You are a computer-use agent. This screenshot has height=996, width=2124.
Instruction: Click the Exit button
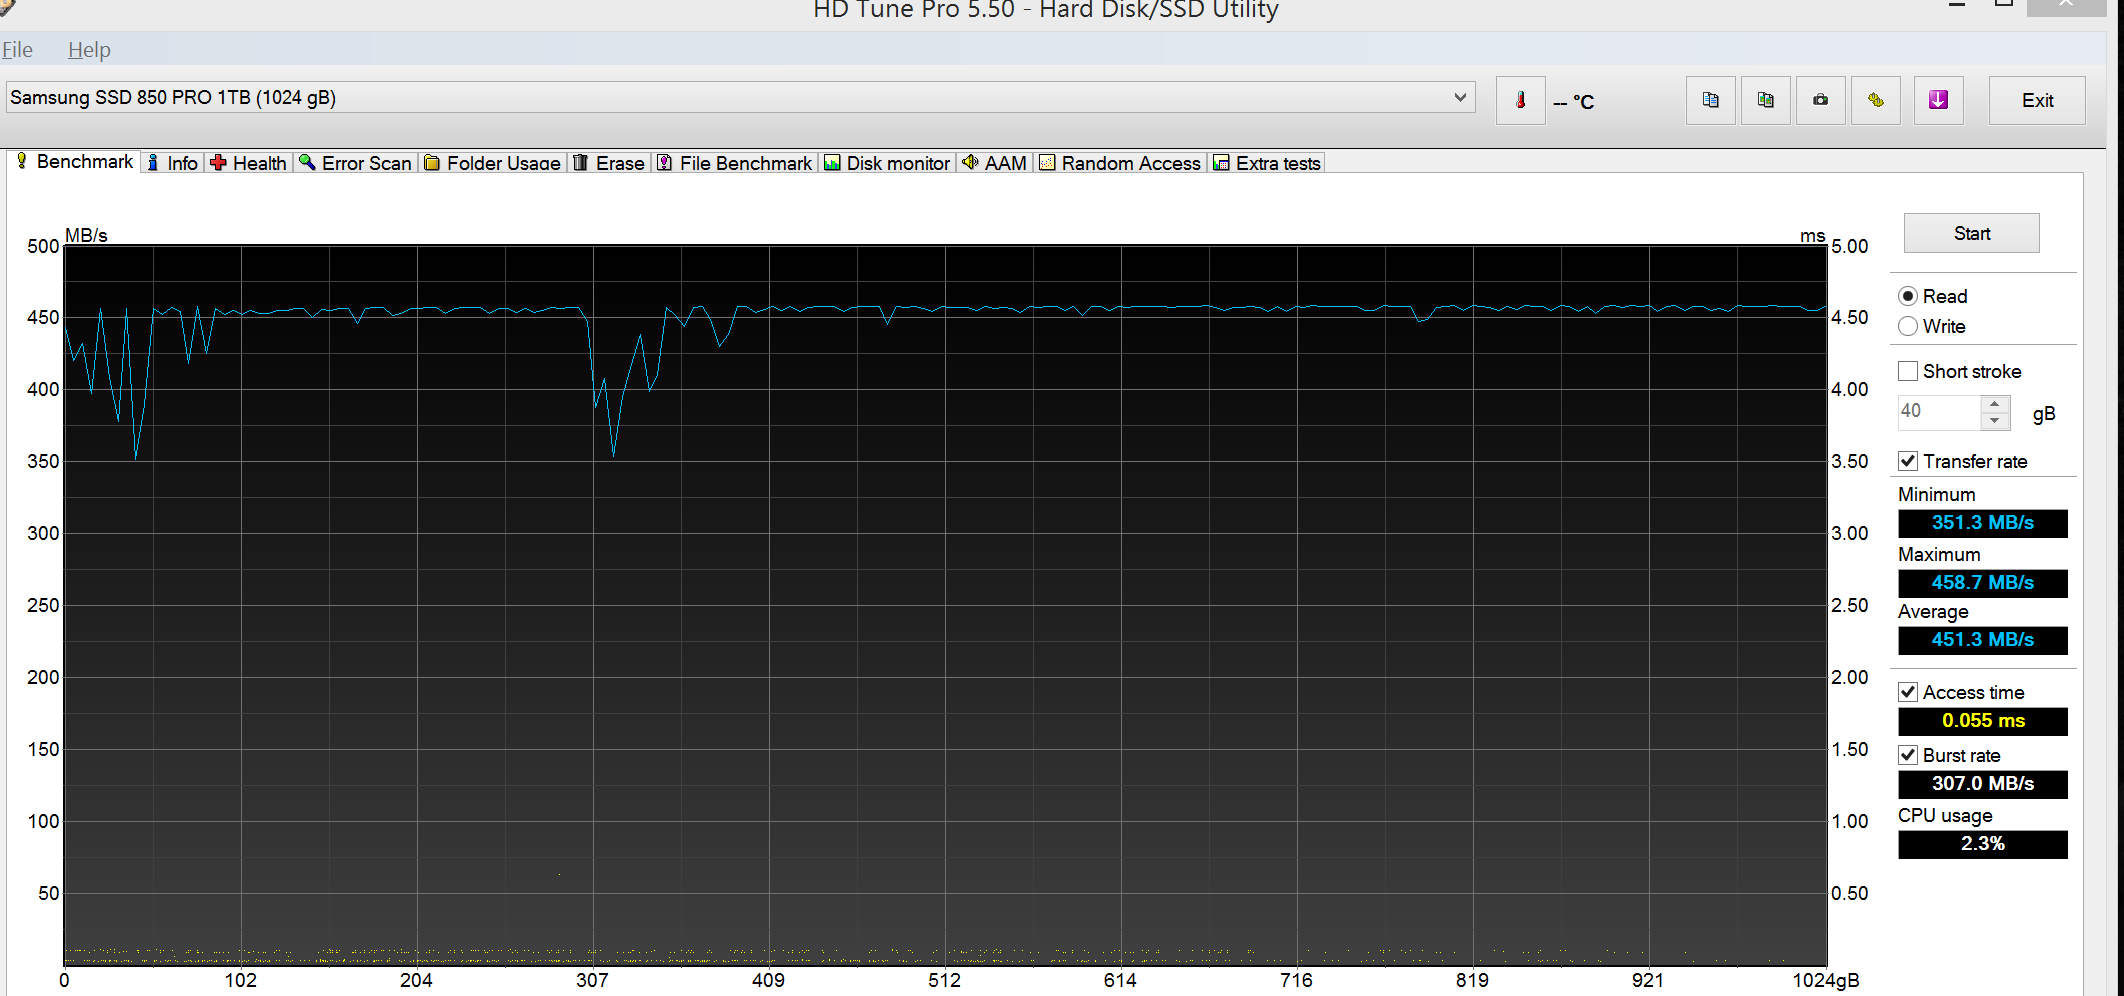(x=2037, y=100)
